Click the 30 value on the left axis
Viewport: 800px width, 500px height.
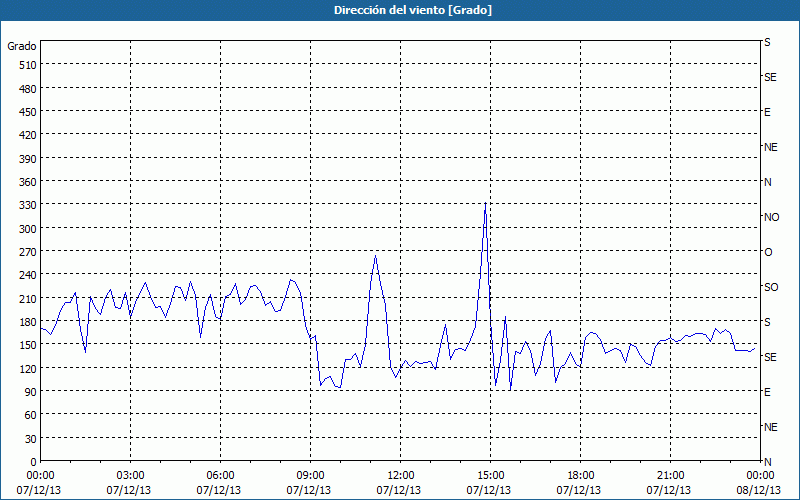(x=31, y=438)
